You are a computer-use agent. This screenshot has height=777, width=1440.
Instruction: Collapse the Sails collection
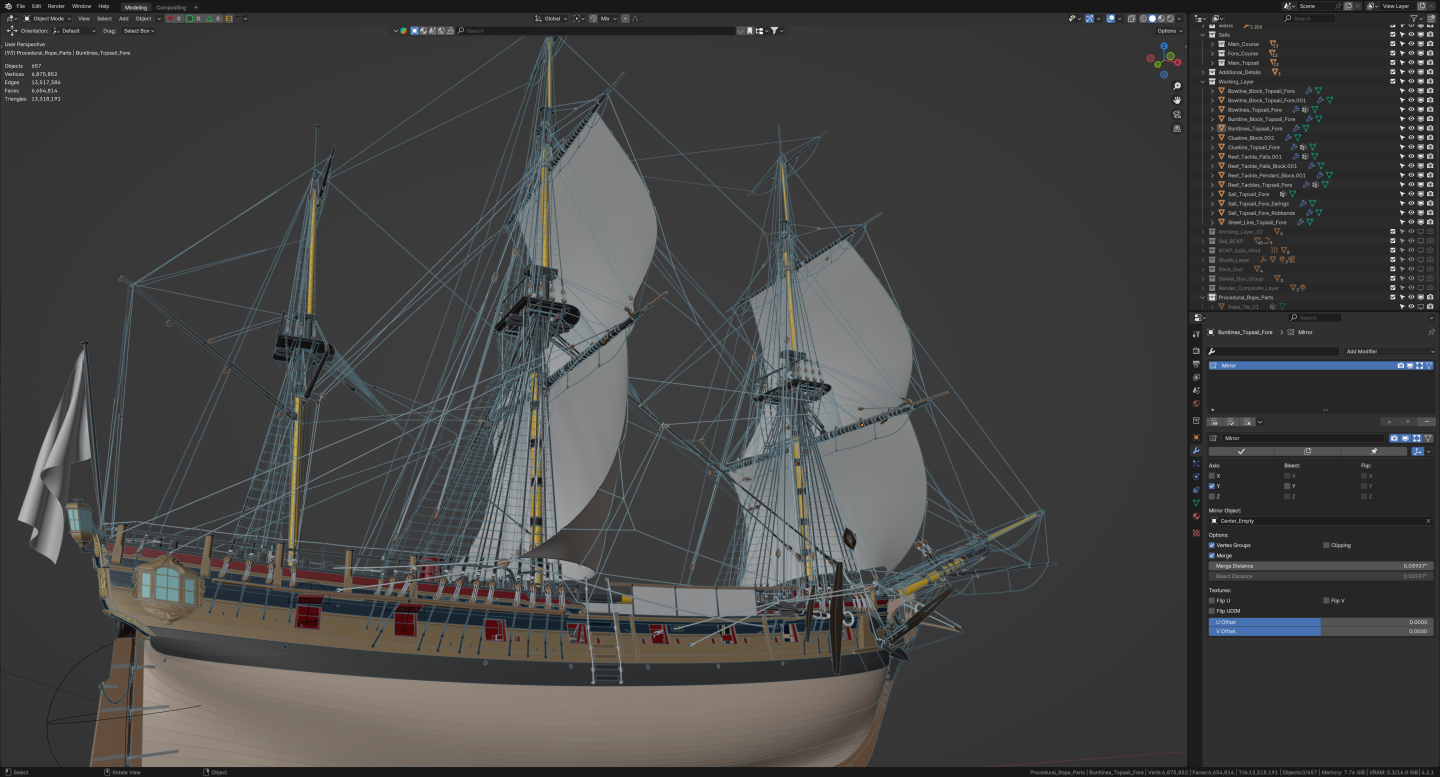point(1204,34)
